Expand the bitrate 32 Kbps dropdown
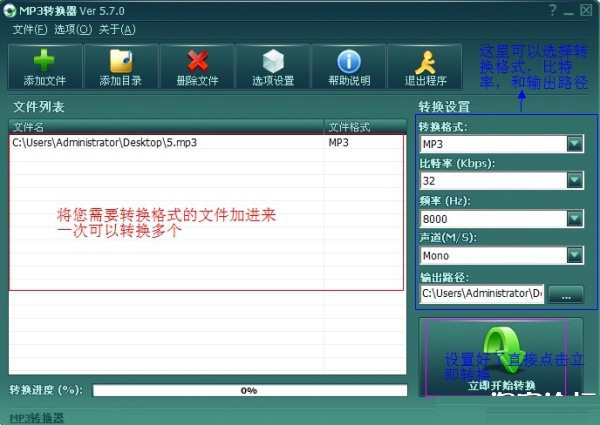Image resolution: width=600 pixels, height=425 pixels. pos(575,180)
